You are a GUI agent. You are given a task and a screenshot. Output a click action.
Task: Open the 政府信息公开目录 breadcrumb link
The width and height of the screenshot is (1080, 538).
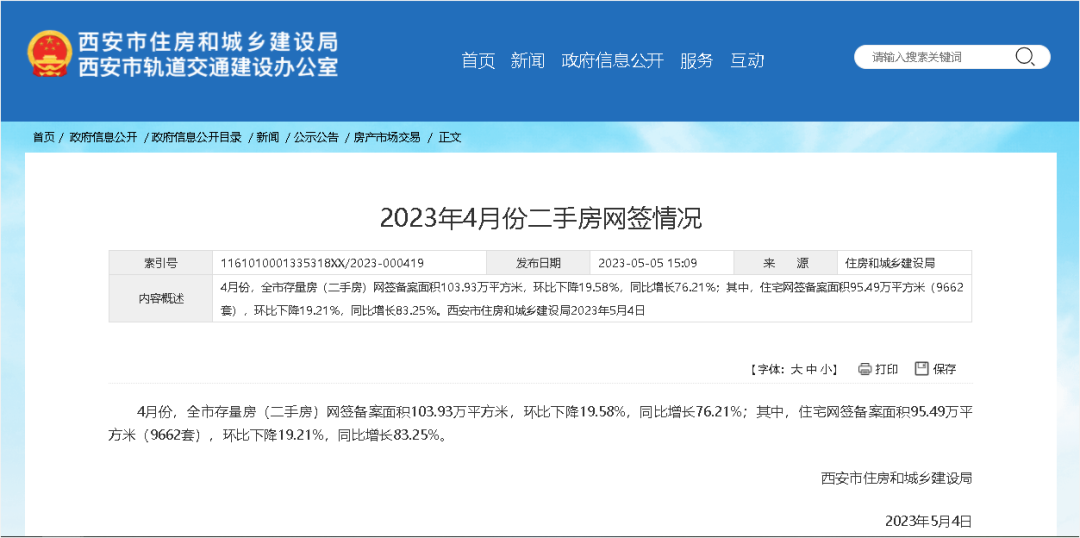pos(196,137)
